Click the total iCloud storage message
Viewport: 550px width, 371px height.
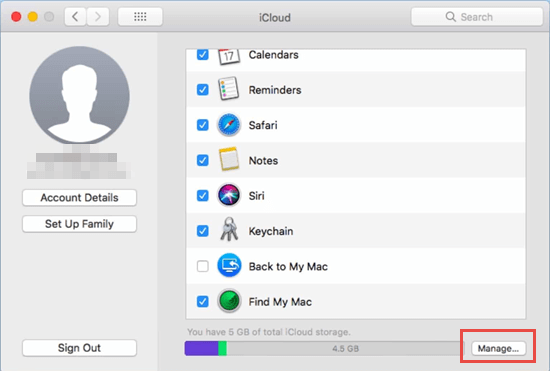click(269, 332)
